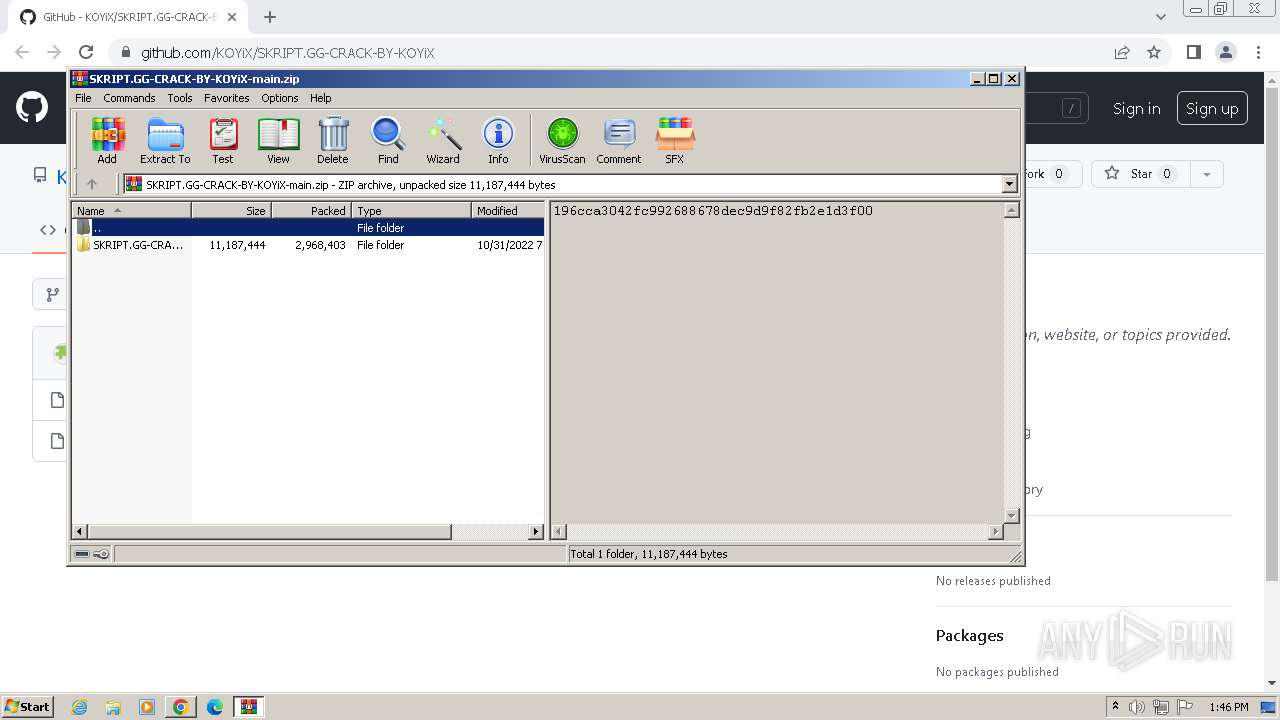This screenshot has width=1280, height=720.
Task: Click the WinRAR taskbar button
Action: 248,707
